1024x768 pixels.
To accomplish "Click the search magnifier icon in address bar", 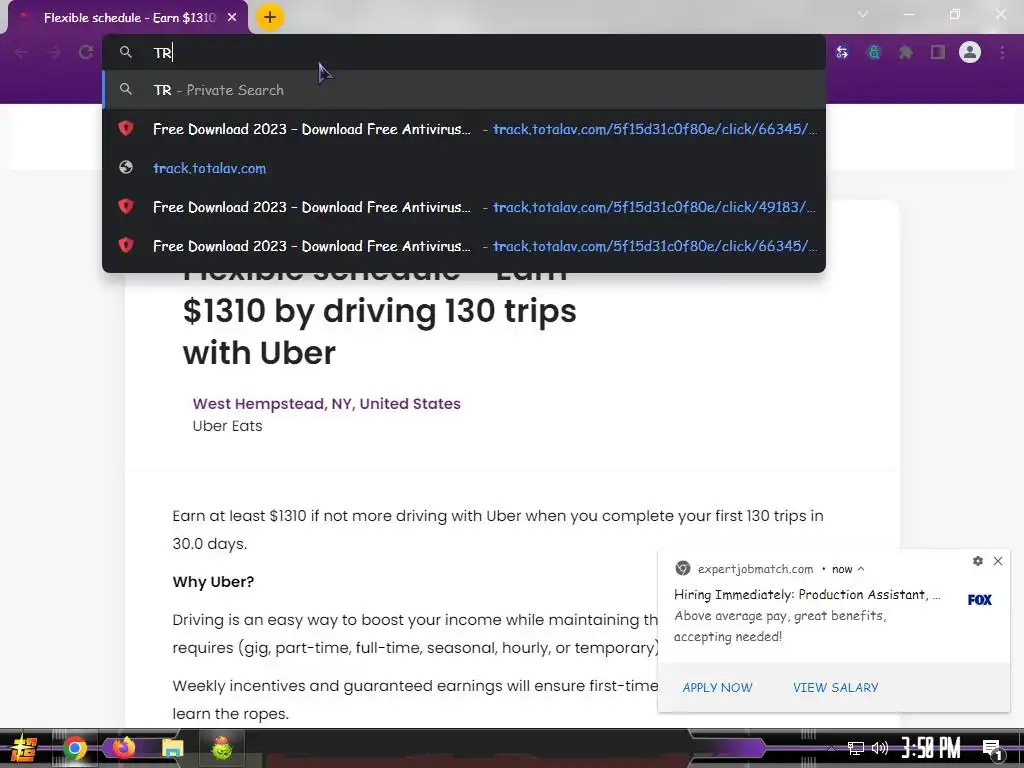I will click(x=126, y=52).
